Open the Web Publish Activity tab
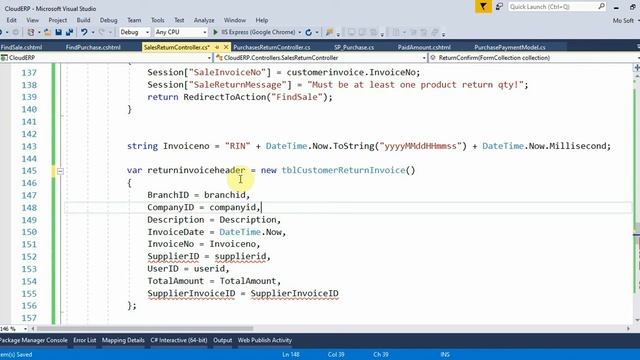640x360 pixels. tap(264, 340)
